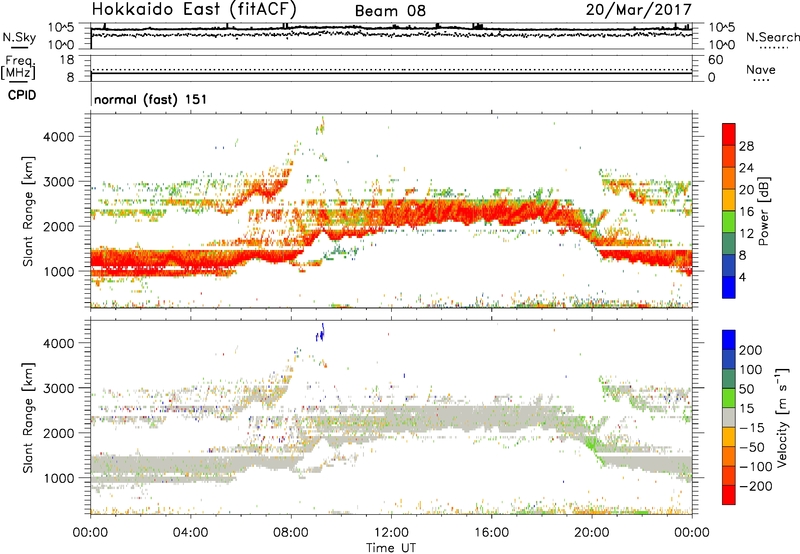The width and height of the screenshot is (800, 554).
Task: Click the '04:00' time axis tick label
Action: click(x=191, y=532)
